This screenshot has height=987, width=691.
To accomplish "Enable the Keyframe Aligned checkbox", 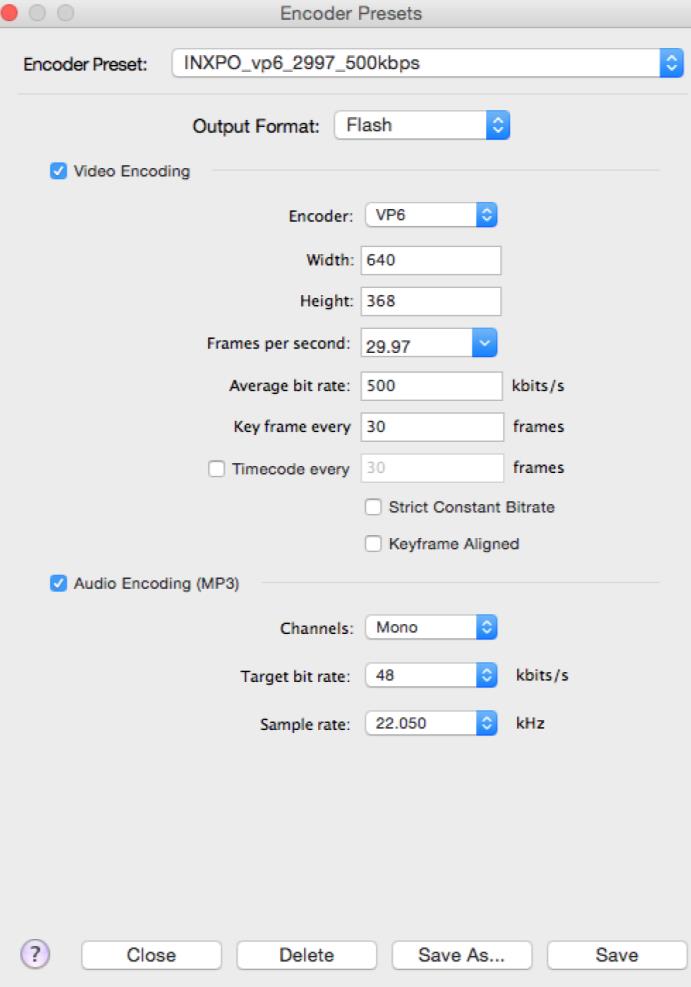I will pyautogui.click(x=373, y=544).
